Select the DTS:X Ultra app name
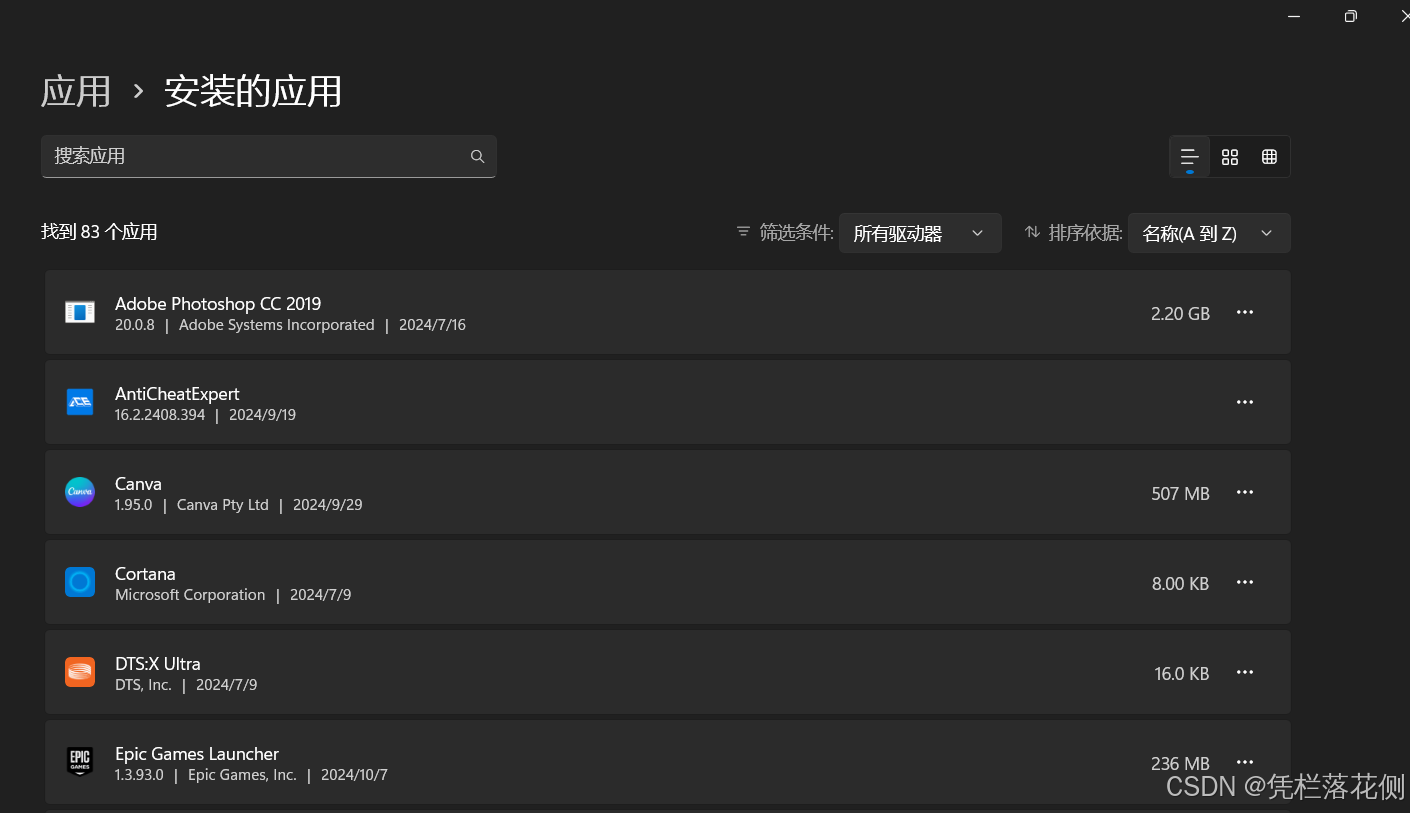The image size is (1410, 813). point(158,663)
